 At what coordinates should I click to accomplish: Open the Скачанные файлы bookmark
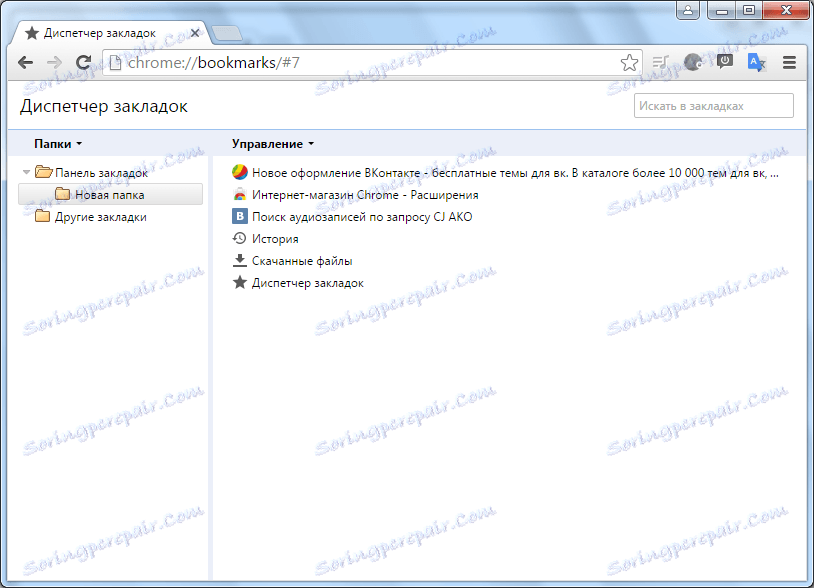(302, 261)
